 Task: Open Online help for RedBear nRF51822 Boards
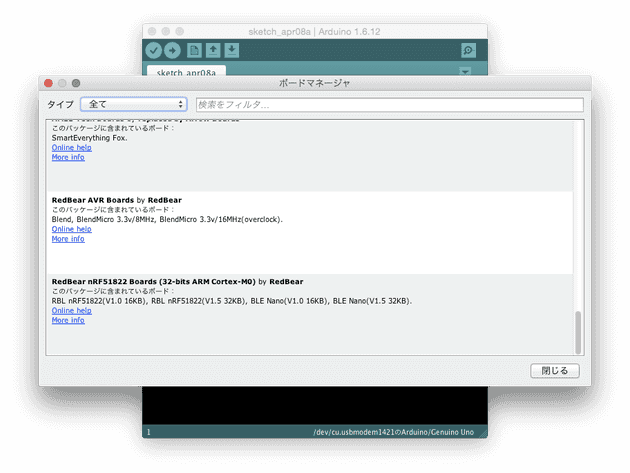coord(71,311)
